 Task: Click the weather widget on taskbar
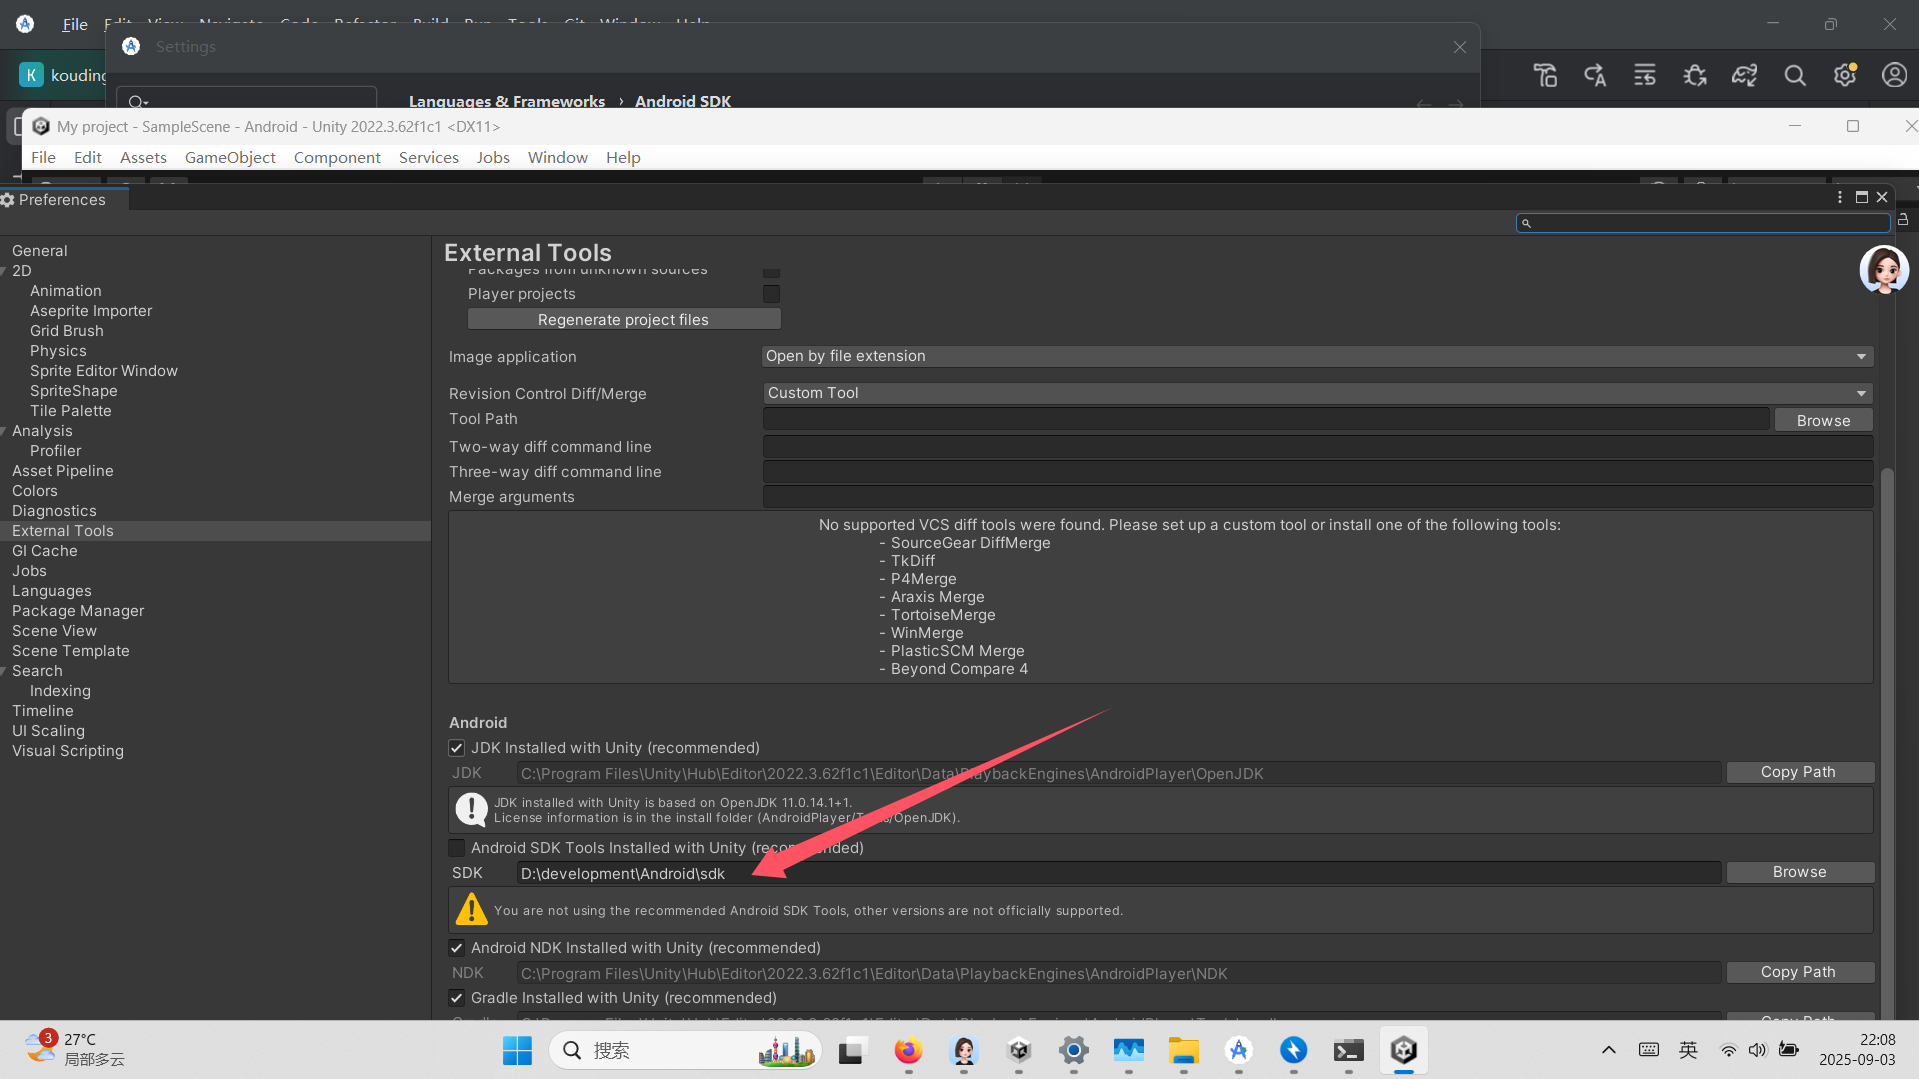pyautogui.click(x=76, y=1049)
